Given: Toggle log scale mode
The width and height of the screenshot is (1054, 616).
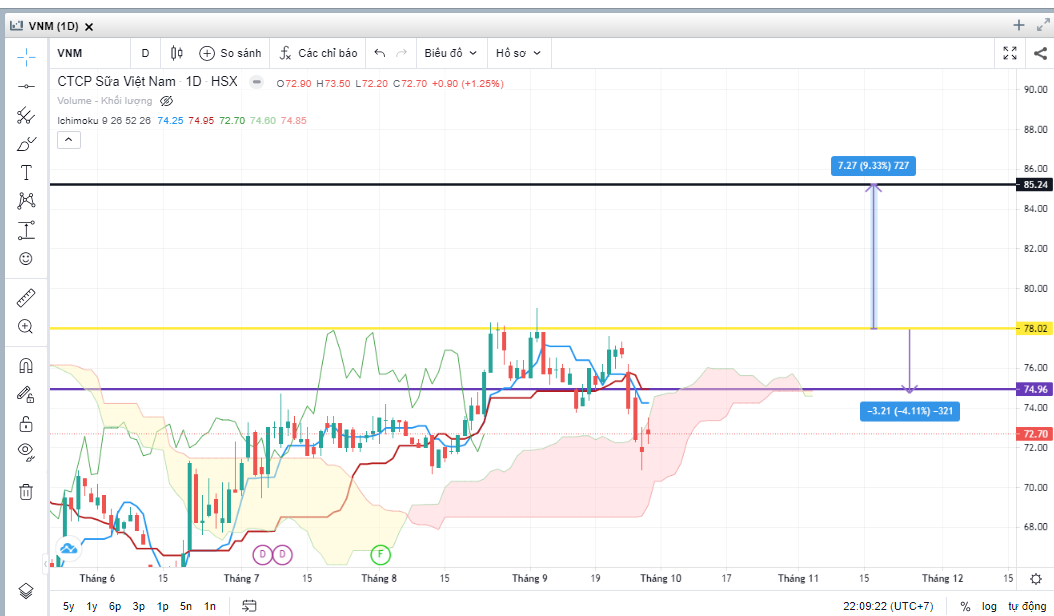Looking at the screenshot, I should click(989, 606).
